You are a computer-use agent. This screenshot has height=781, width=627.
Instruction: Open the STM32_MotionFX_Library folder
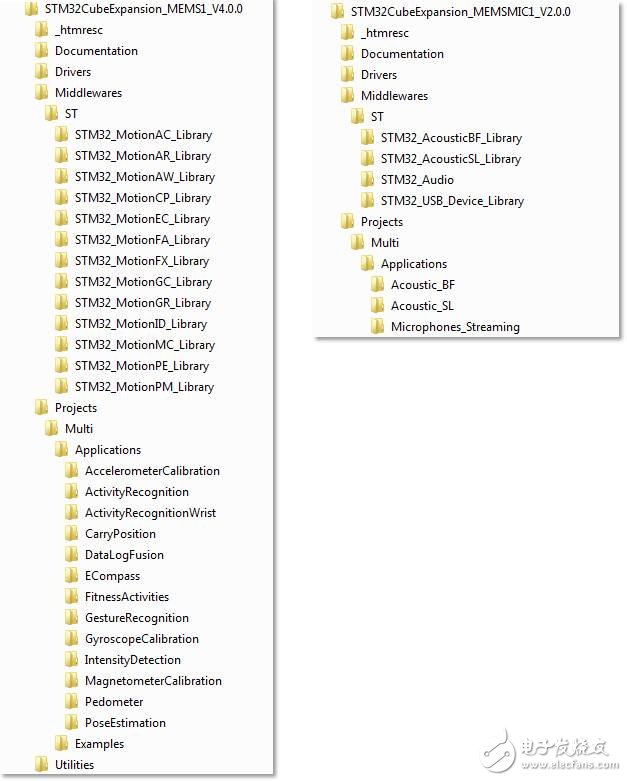142,261
